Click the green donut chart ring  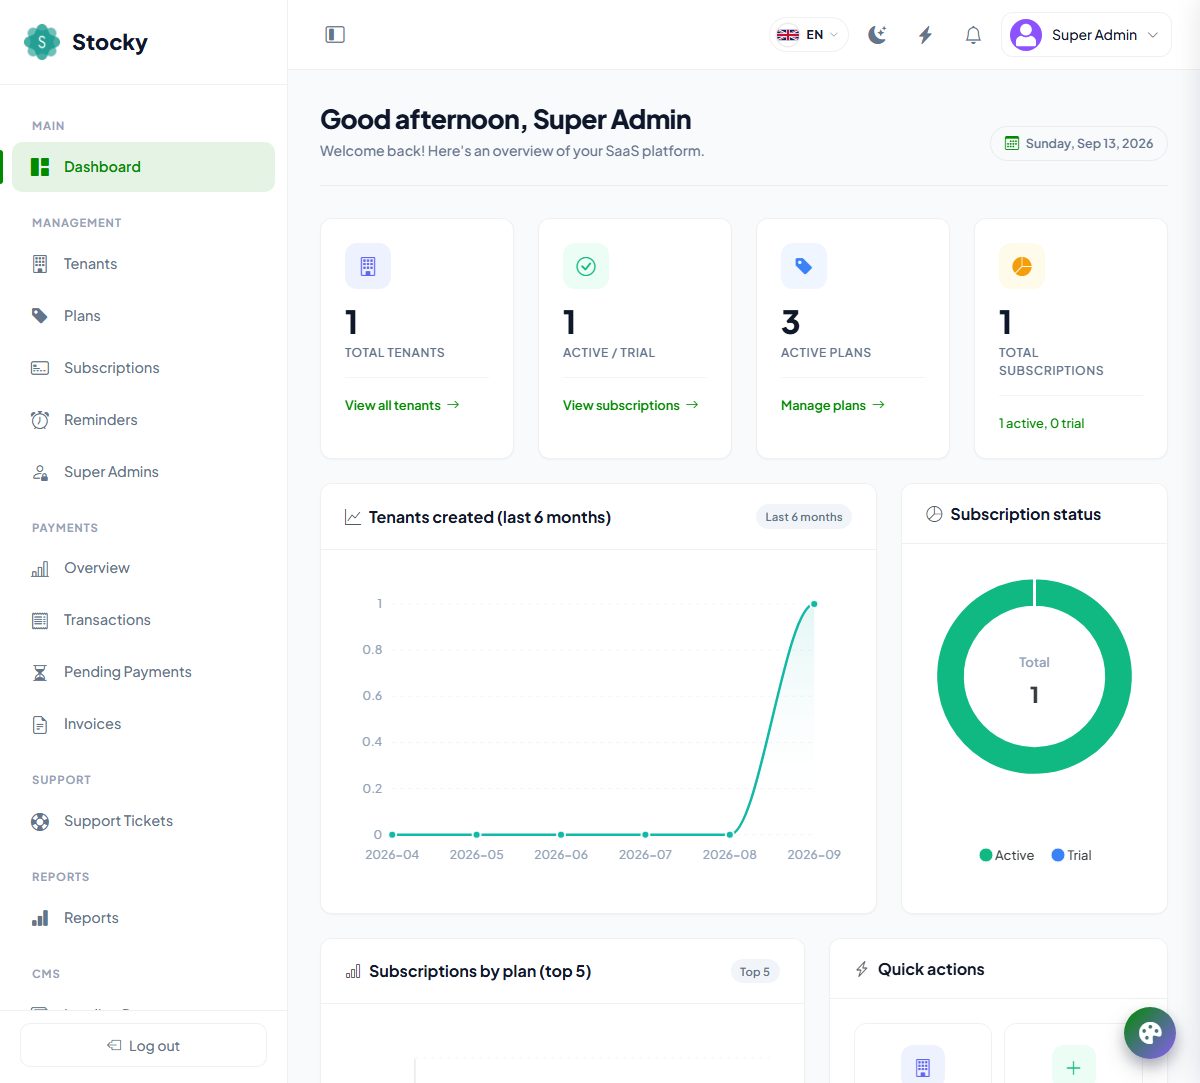[950, 677]
